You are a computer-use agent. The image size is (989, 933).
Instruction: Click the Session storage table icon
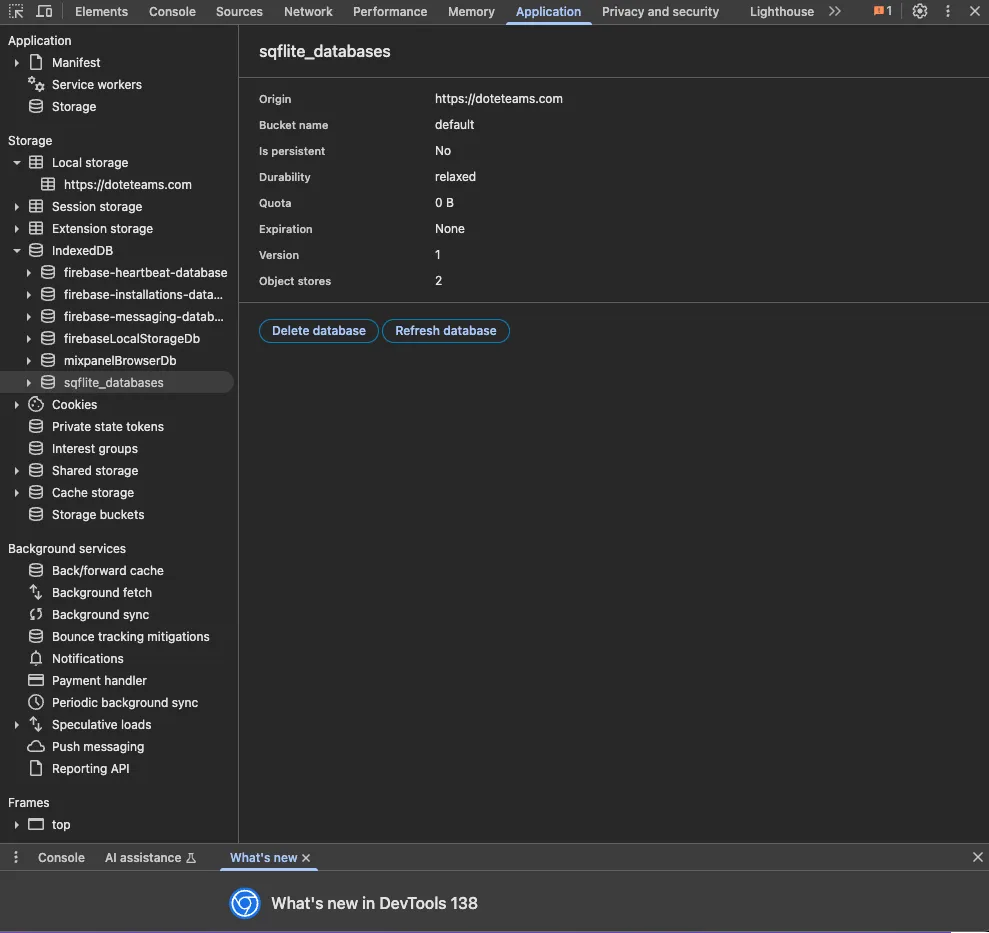coord(36,206)
